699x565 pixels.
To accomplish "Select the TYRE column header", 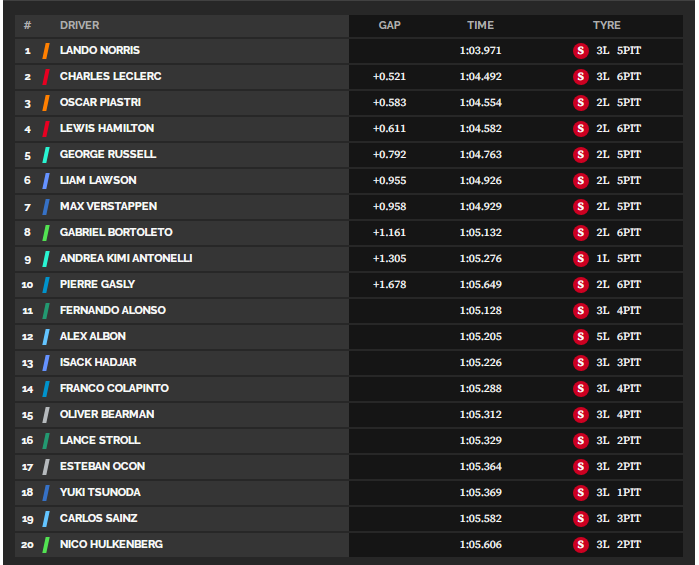I will [x=607, y=25].
